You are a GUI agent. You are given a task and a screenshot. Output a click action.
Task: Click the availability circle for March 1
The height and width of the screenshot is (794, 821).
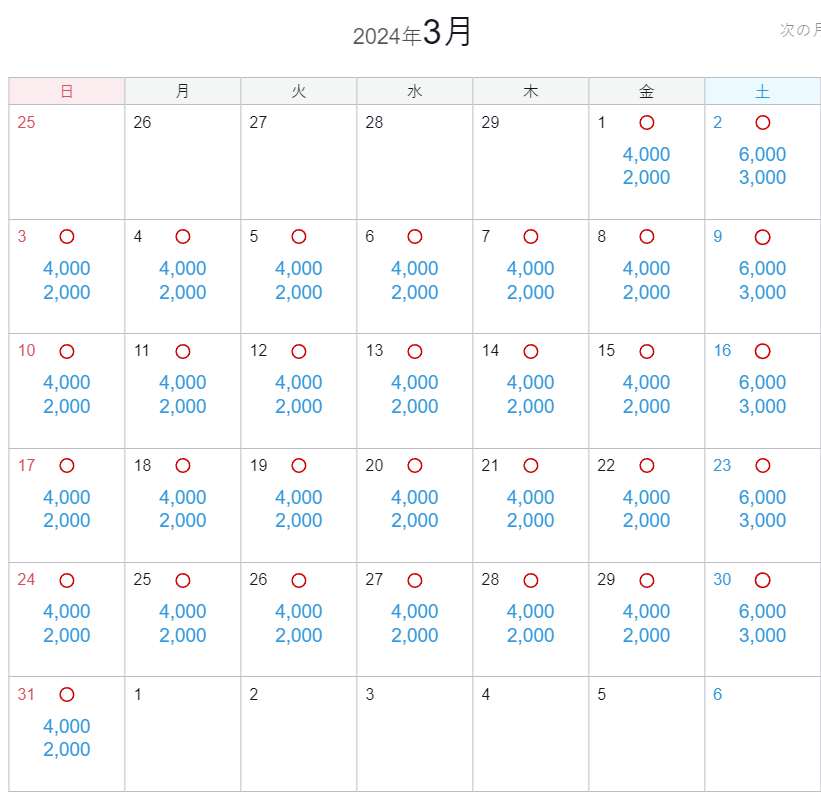point(647,123)
